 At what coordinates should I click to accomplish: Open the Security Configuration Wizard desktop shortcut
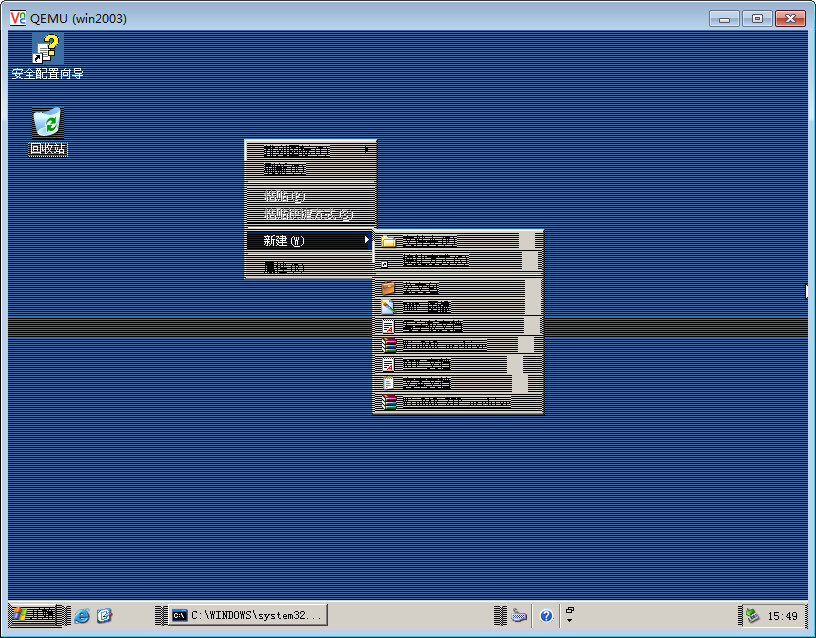(x=47, y=49)
